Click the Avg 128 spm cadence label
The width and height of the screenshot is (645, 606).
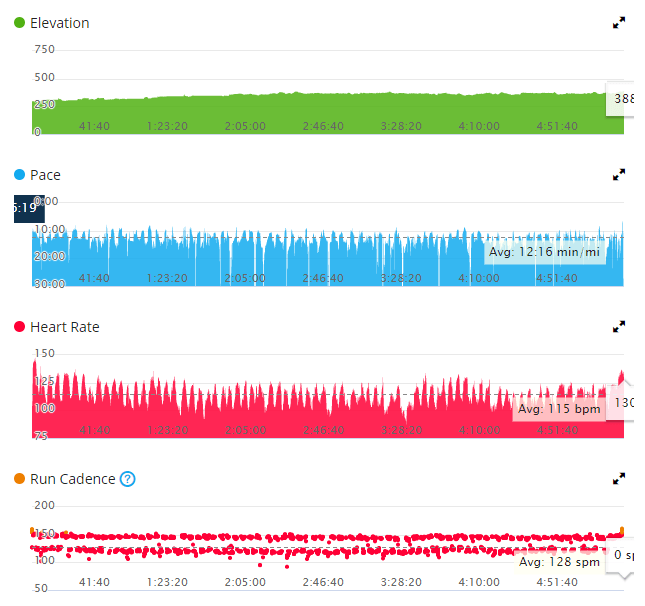(x=559, y=562)
